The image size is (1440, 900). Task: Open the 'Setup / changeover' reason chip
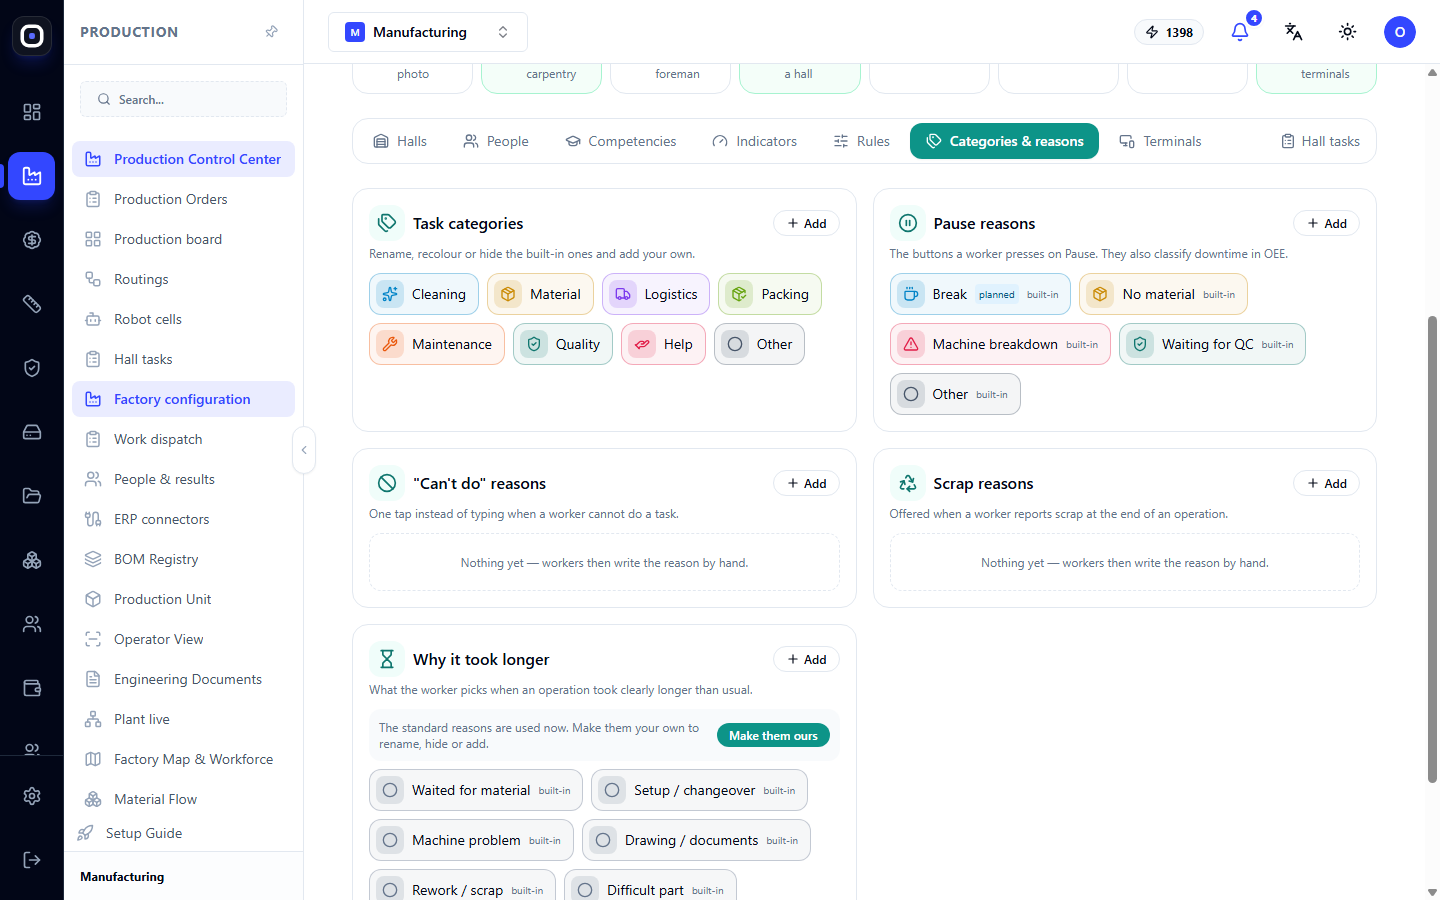(x=699, y=790)
